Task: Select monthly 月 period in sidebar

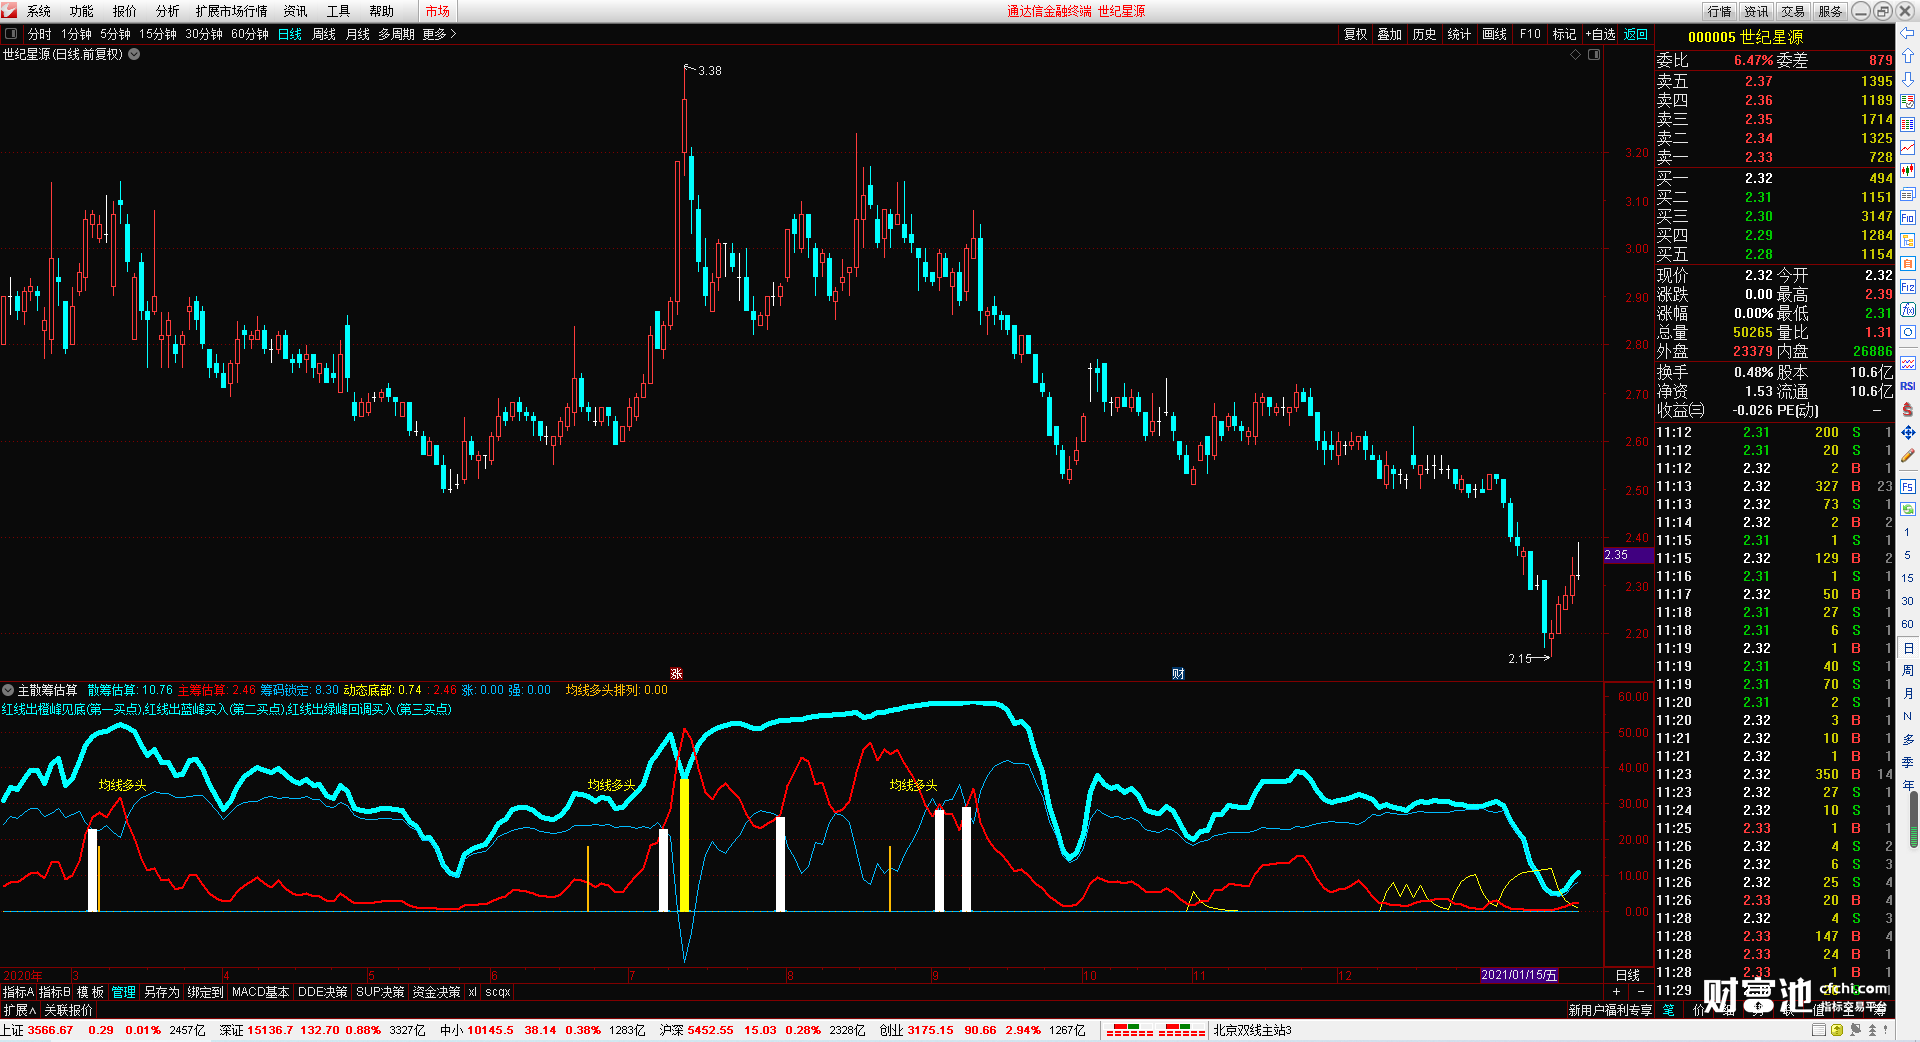Action: 1907,694
